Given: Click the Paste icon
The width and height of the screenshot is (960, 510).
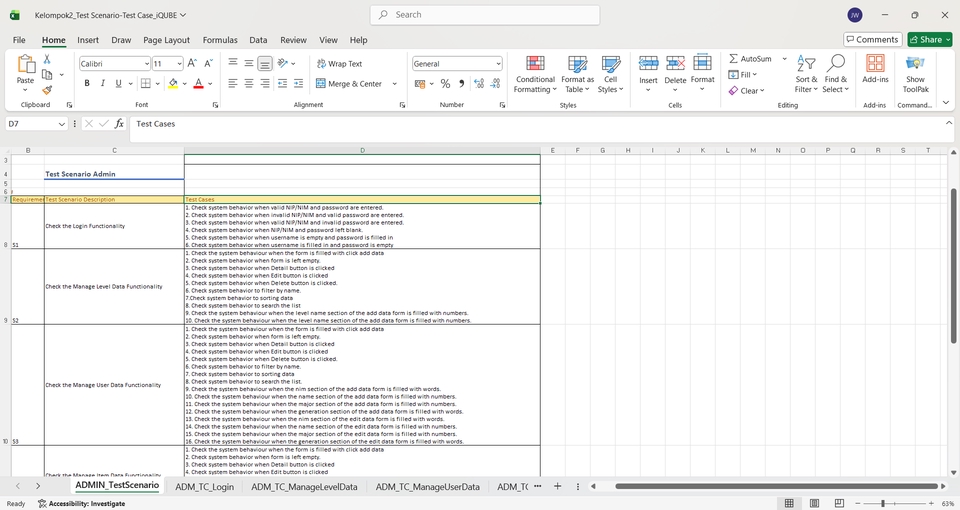Looking at the screenshot, I should click(25, 64).
